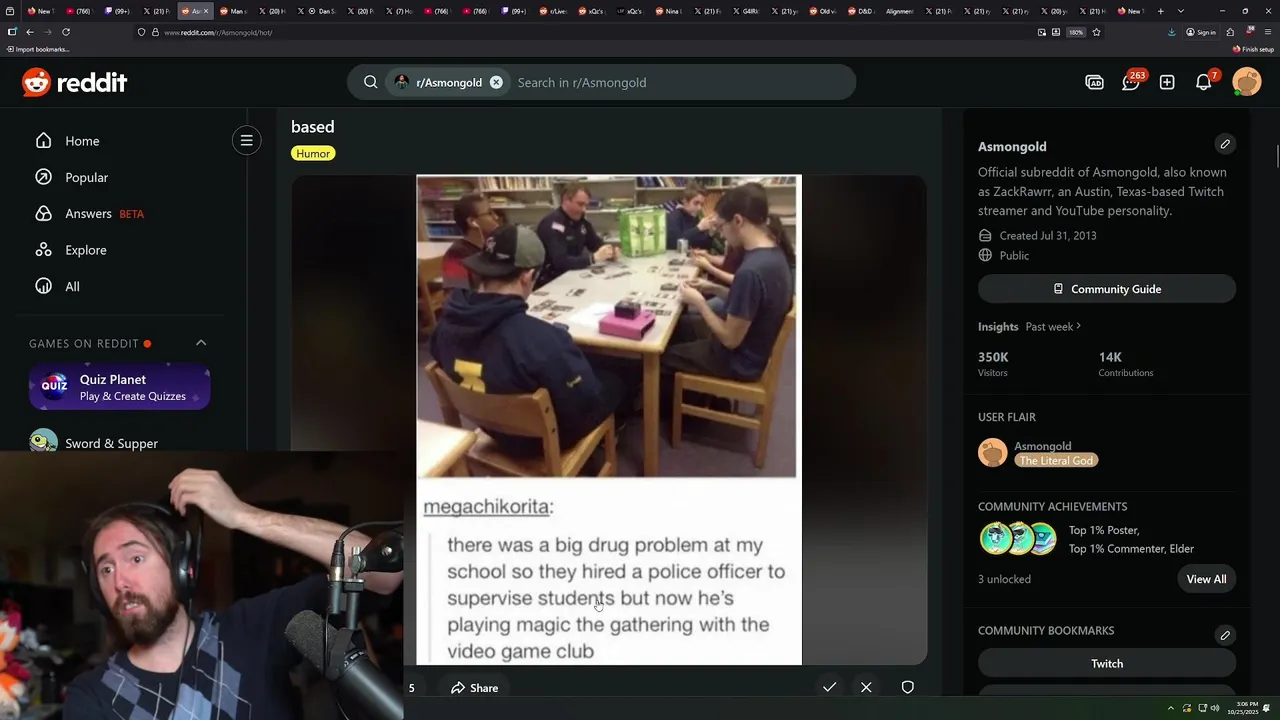Image resolution: width=1280 pixels, height=720 pixels.
Task: Open the Reddit logo home link
Action: 75,82
